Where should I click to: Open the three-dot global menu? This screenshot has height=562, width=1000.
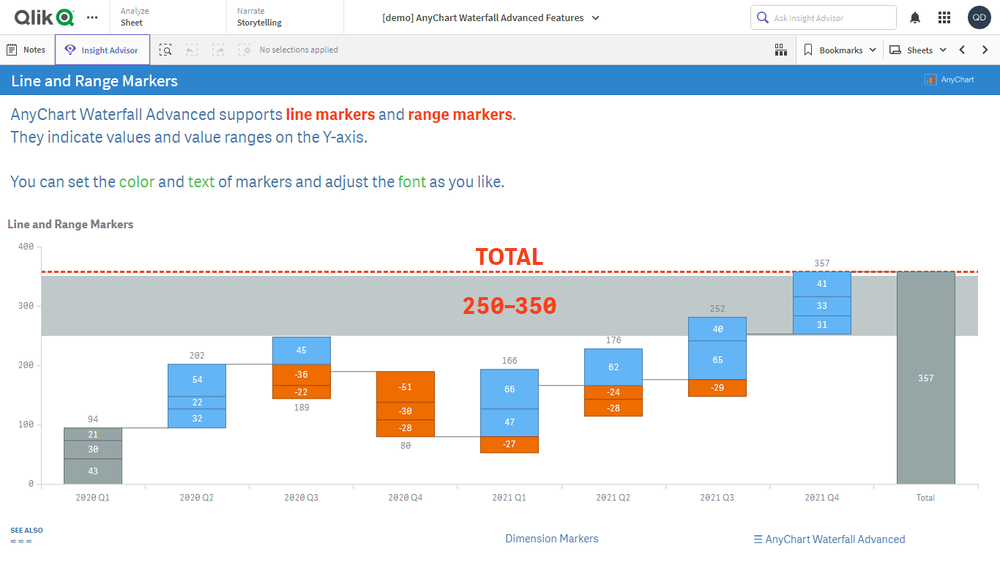(x=93, y=17)
